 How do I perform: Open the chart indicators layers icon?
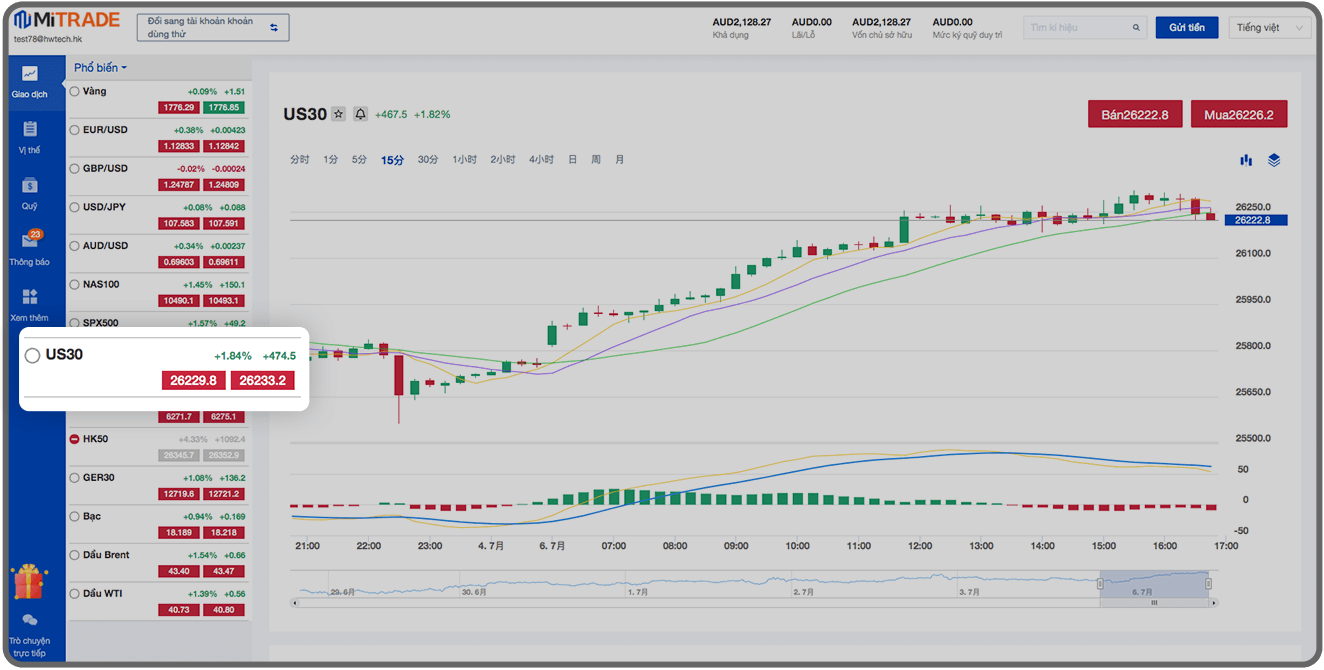point(1273,160)
